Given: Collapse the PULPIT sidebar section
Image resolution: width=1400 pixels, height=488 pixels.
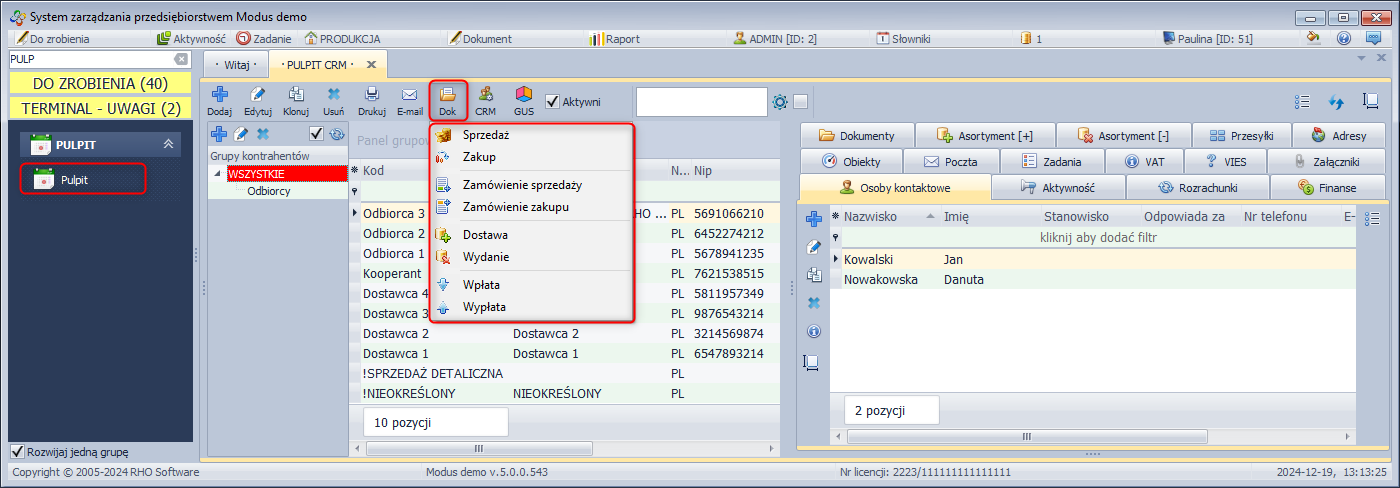Looking at the screenshot, I should pyautogui.click(x=169, y=145).
